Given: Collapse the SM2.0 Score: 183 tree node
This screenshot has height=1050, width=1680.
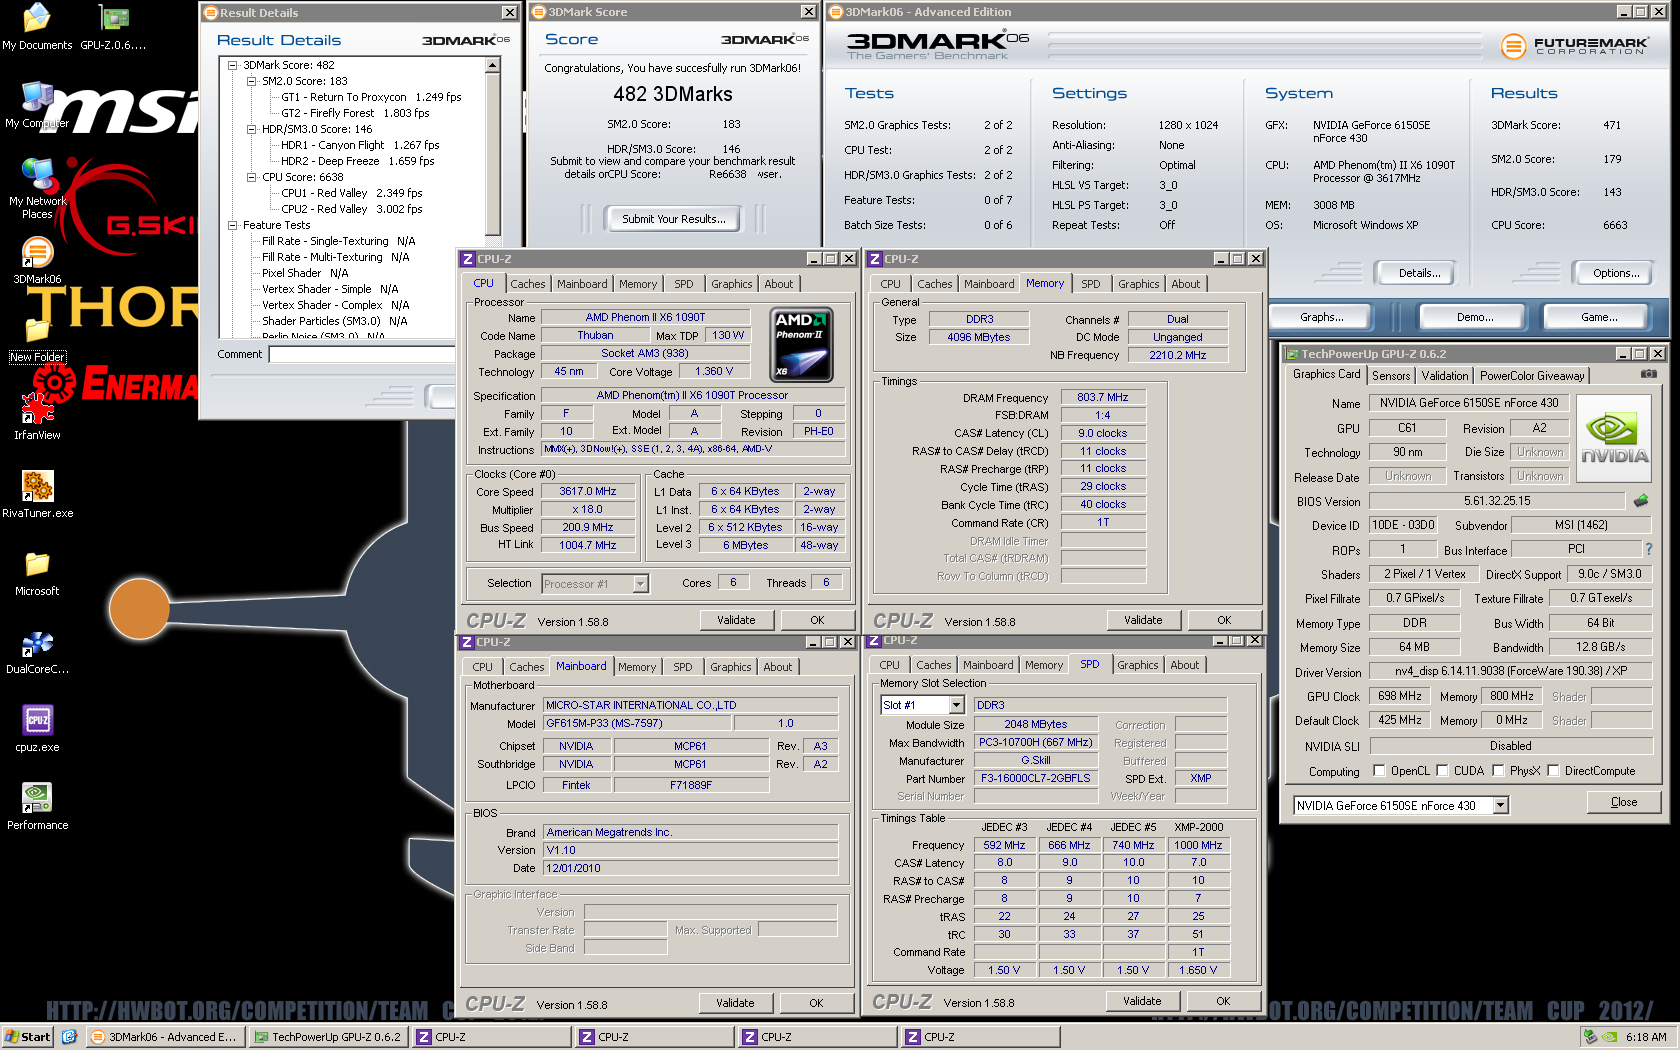Looking at the screenshot, I should (x=252, y=81).
